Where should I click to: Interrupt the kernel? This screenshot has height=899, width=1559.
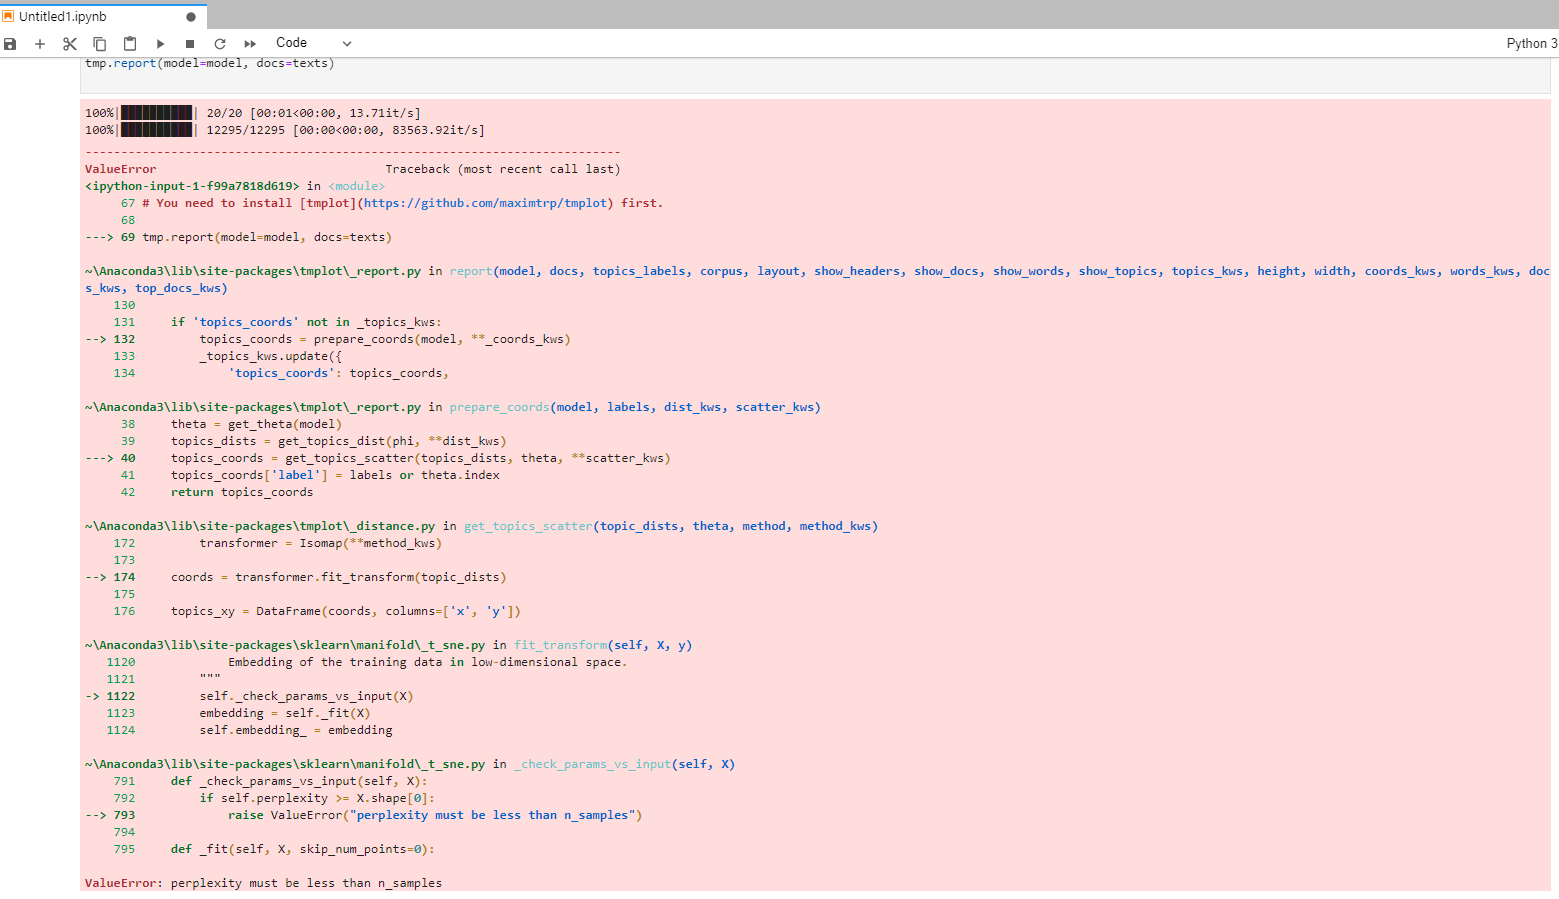click(189, 43)
